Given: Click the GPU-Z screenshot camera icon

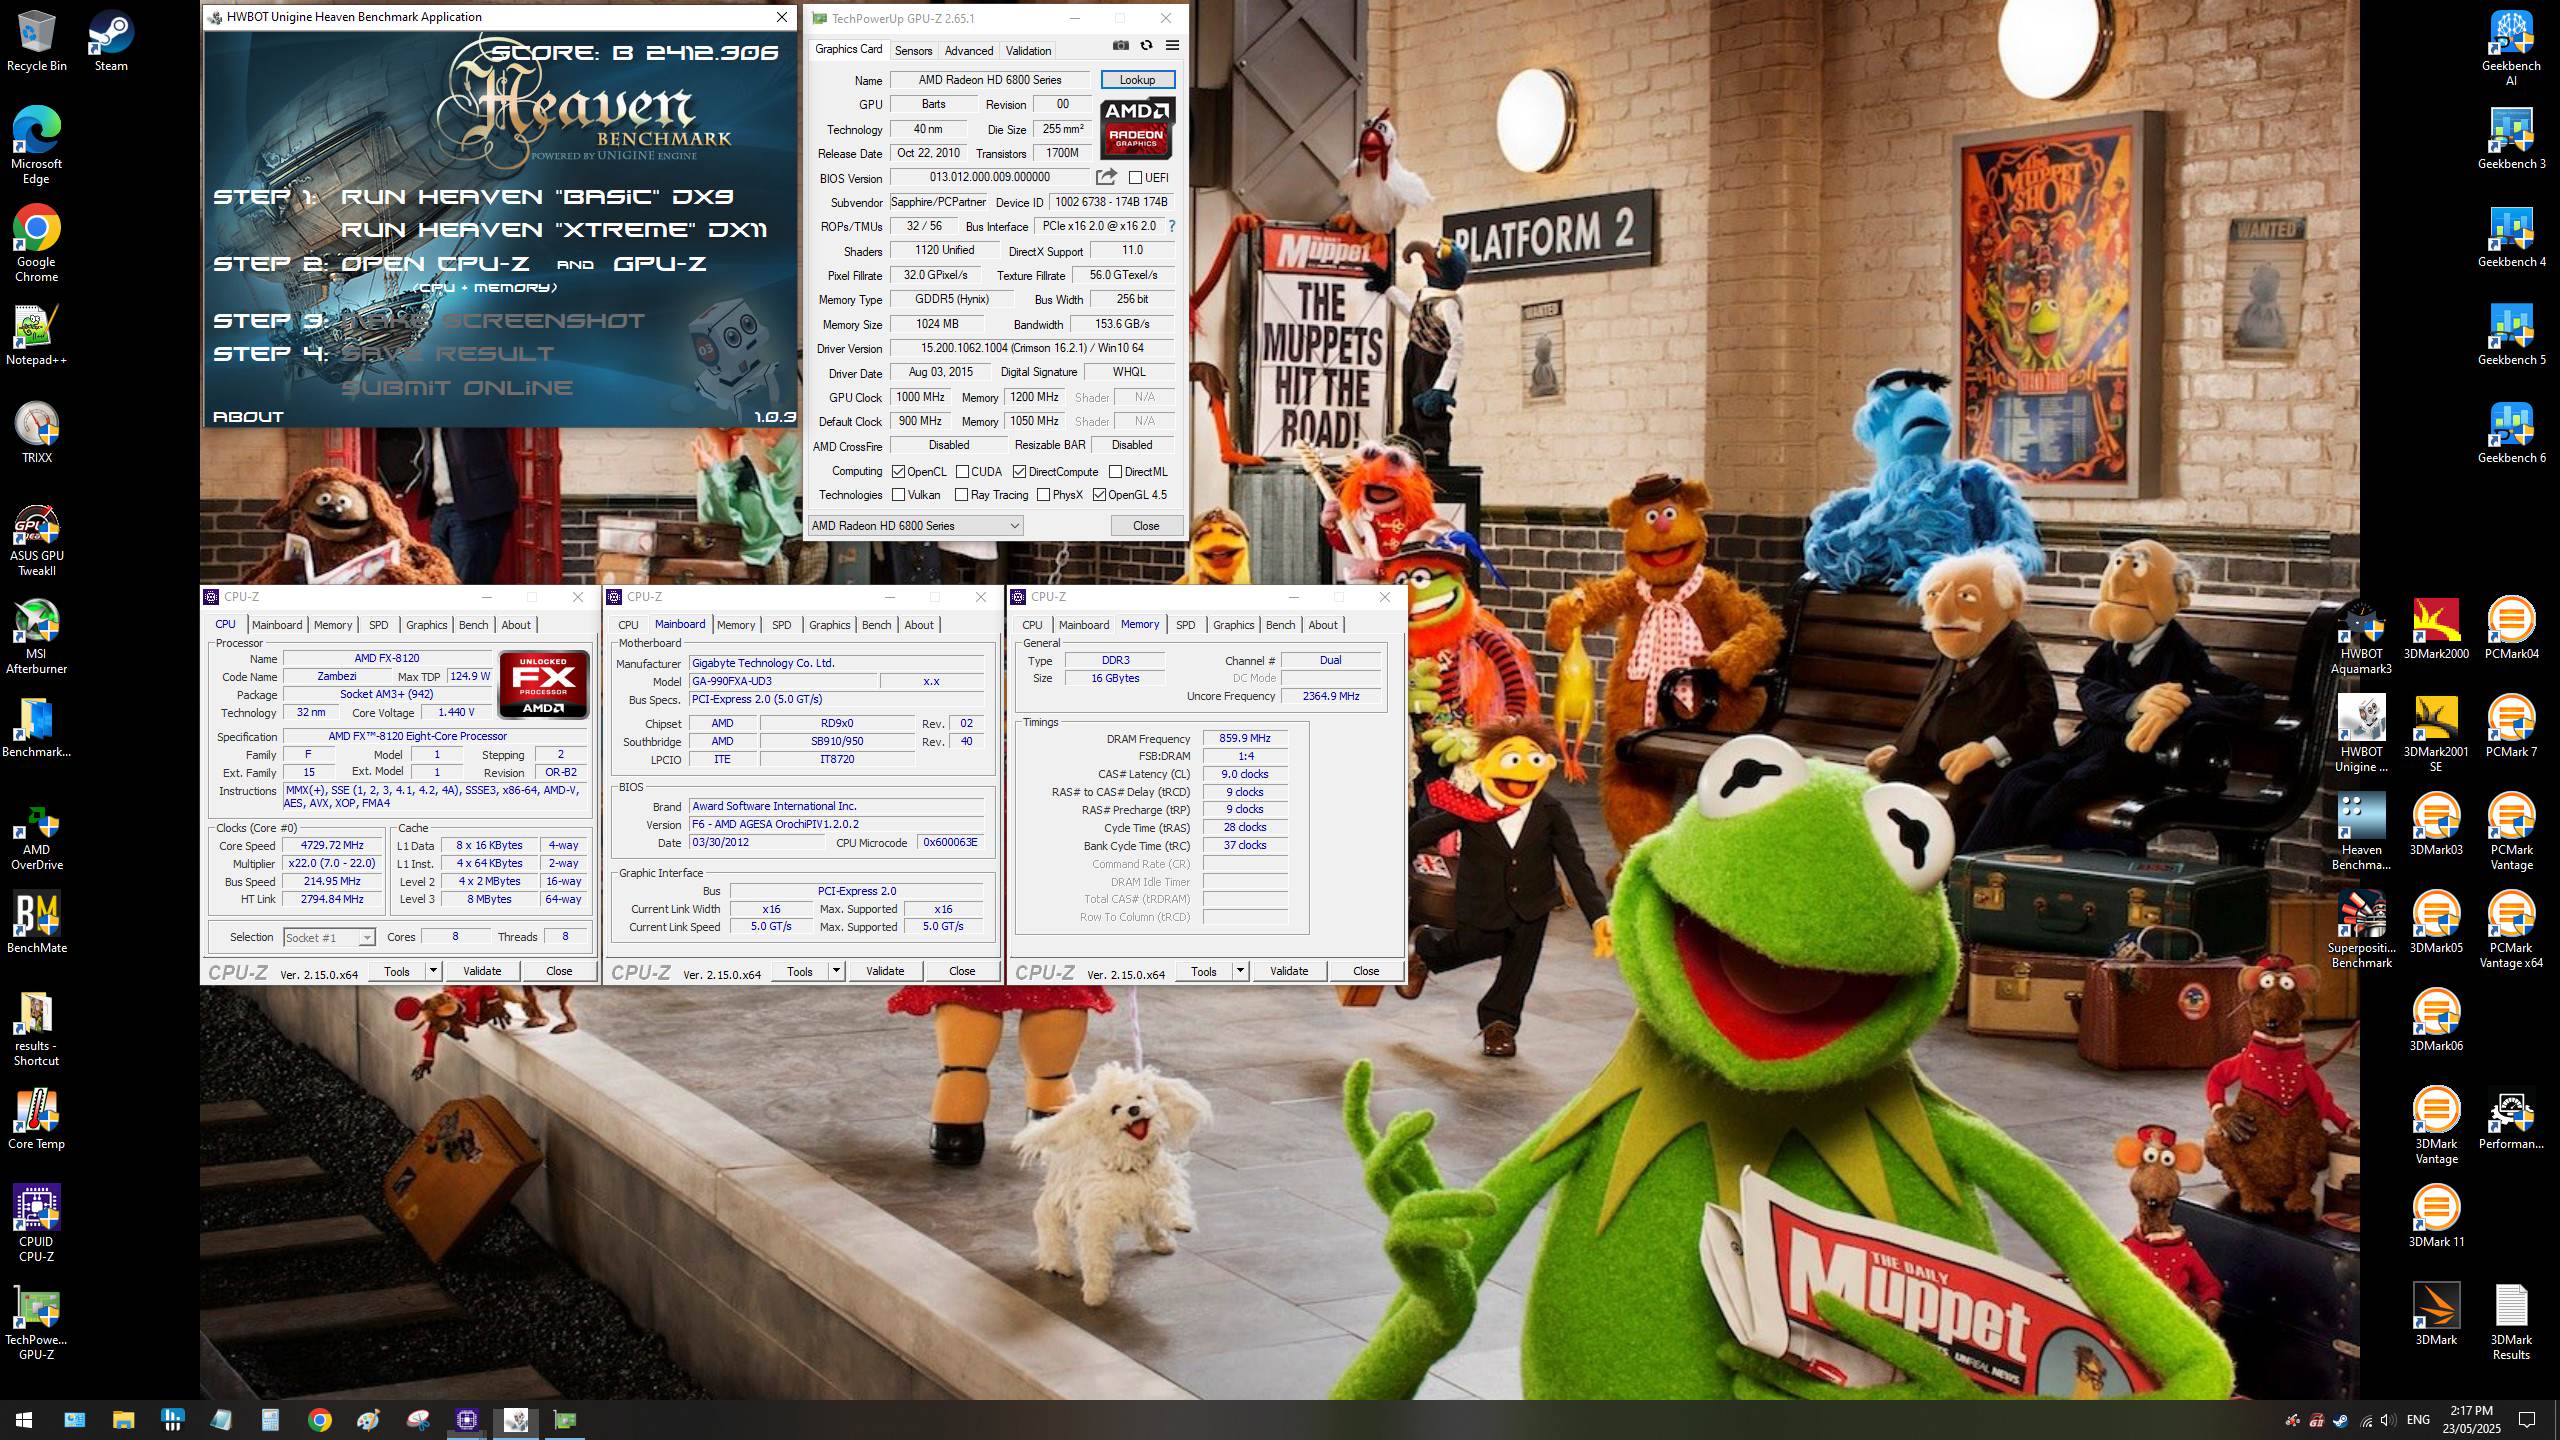Looking at the screenshot, I should pos(1121,46).
